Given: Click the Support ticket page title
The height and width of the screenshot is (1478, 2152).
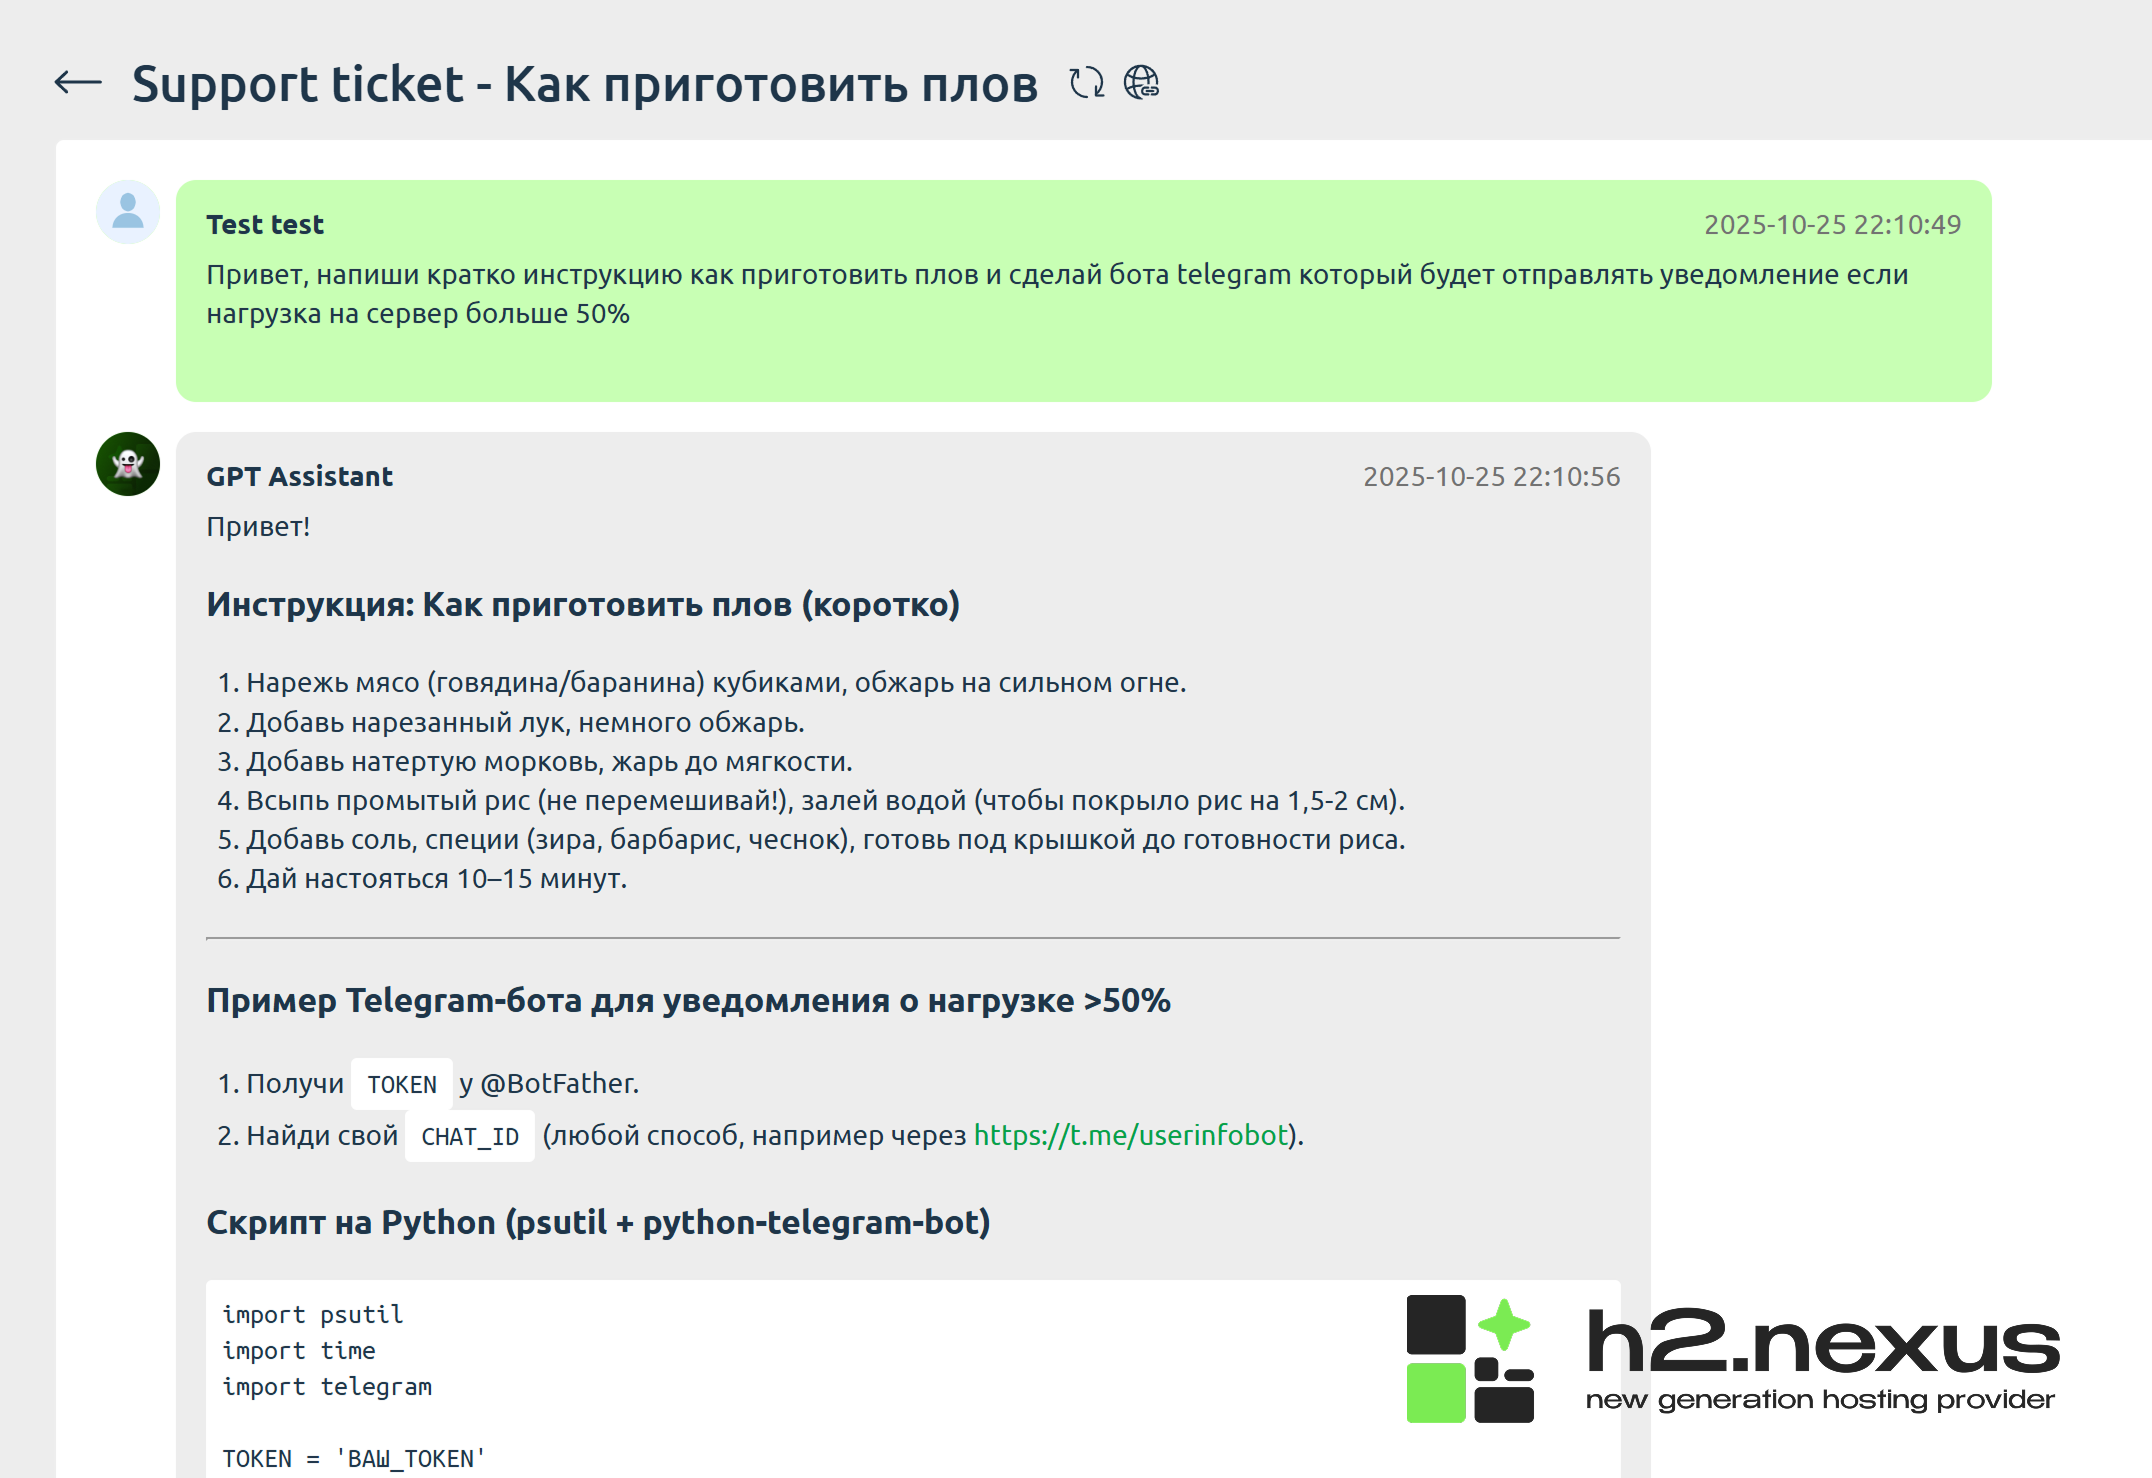Looking at the screenshot, I should [x=585, y=84].
